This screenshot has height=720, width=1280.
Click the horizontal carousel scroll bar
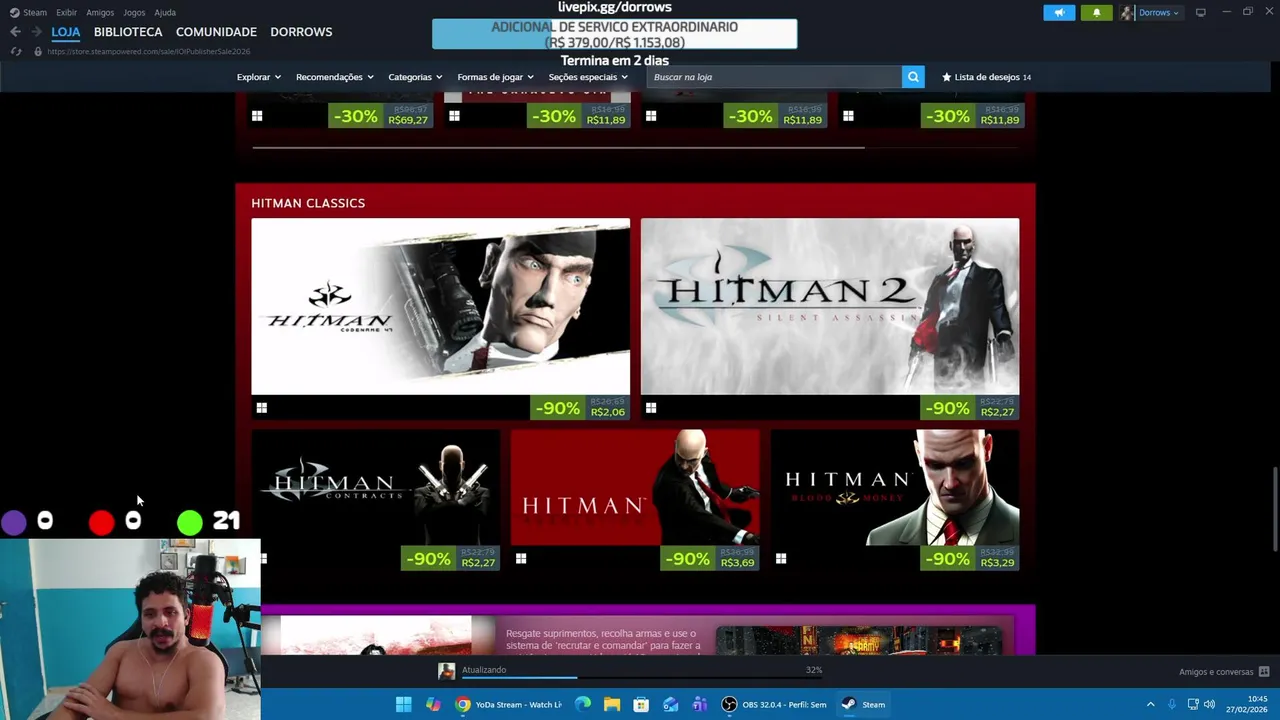click(558, 148)
